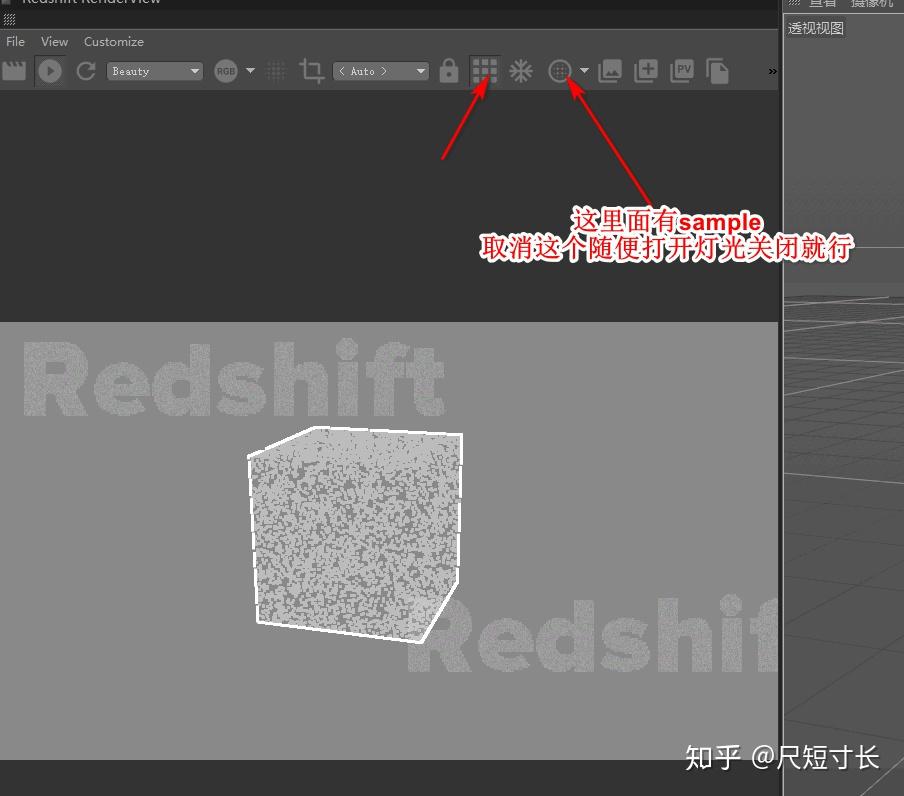Start interactive rendering with the play button
Image resolution: width=904 pixels, height=796 pixels.
(x=50, y=71)
